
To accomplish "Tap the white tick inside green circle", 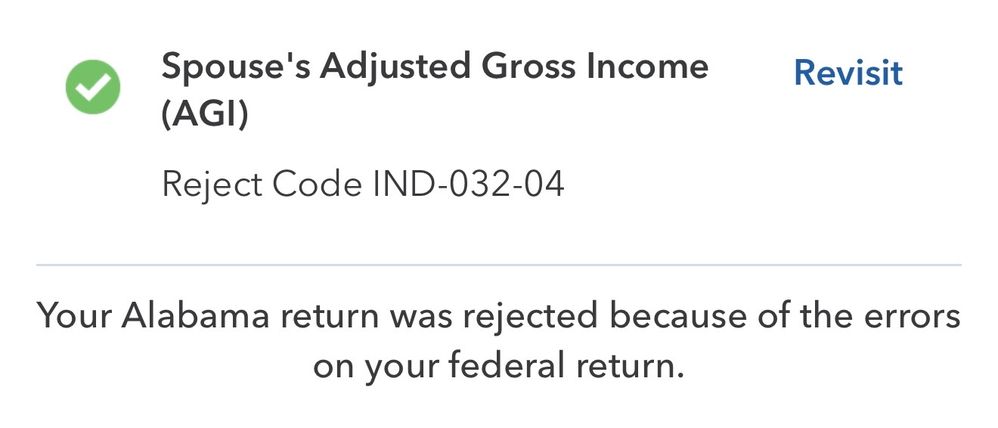I will coord(93,87).
